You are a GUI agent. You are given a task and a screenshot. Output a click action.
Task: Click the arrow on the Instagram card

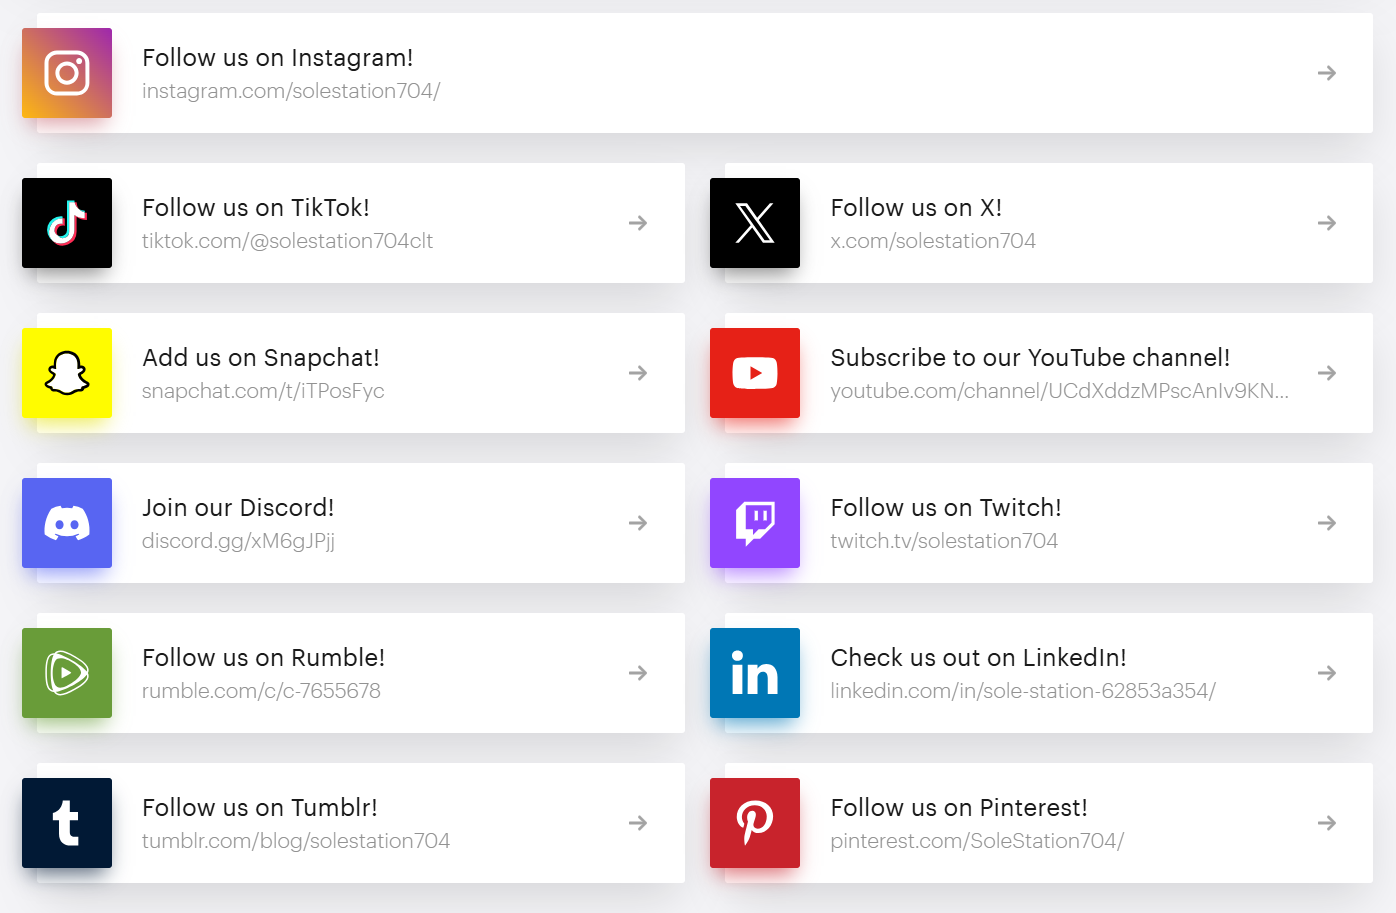[1327, 73]
